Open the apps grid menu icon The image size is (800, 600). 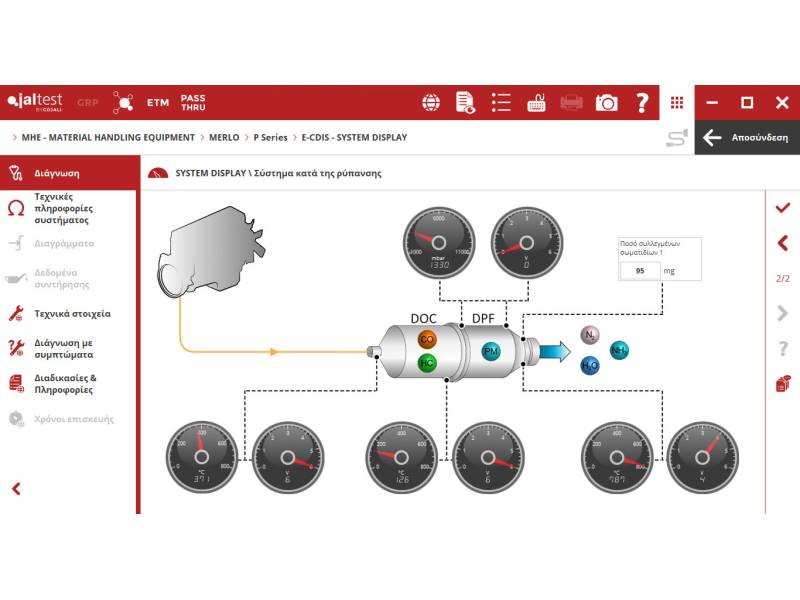pyautogui.click(x=677, y=103)
